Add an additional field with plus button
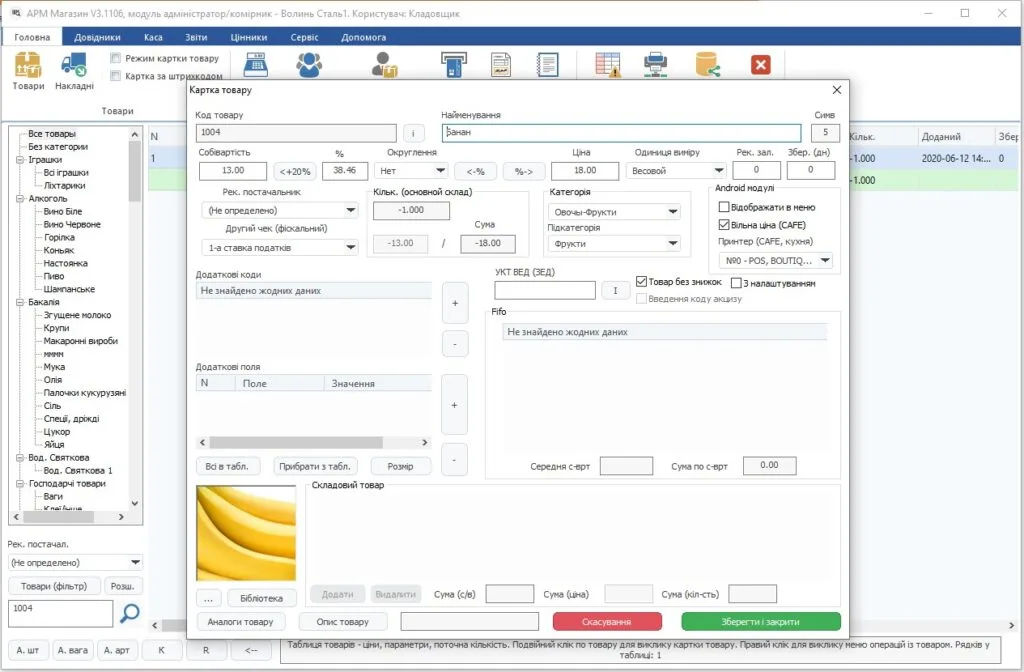Screen dimensions: 1024x672 point(455,405)
